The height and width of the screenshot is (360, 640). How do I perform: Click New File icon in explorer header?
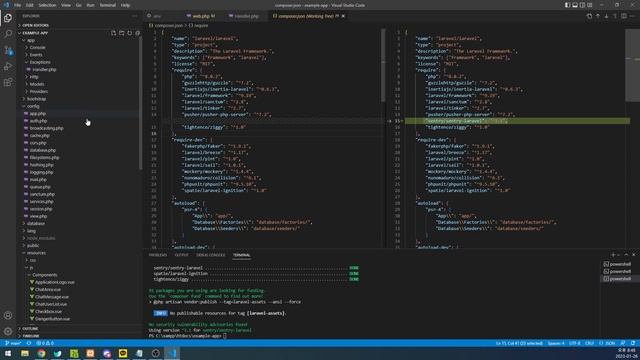pos(113,33)
